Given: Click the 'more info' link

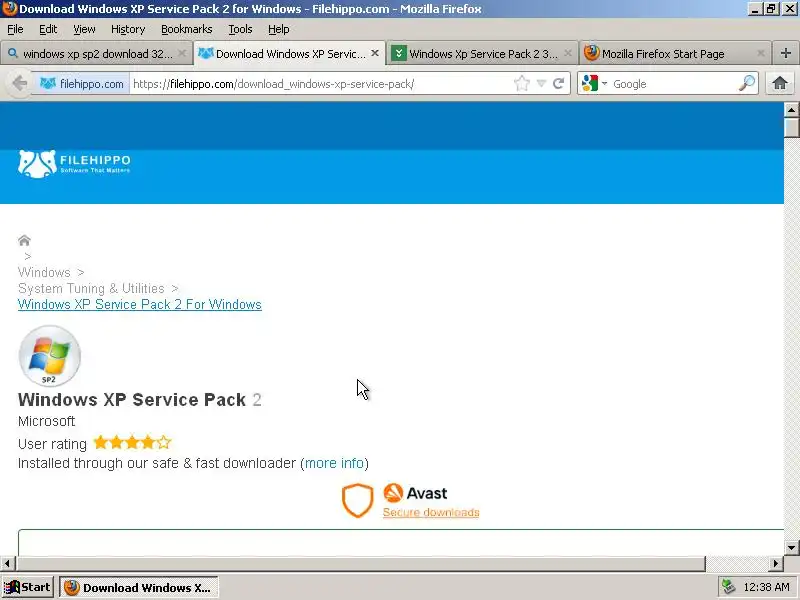Looking at the screenshot, I should point(334,463).
